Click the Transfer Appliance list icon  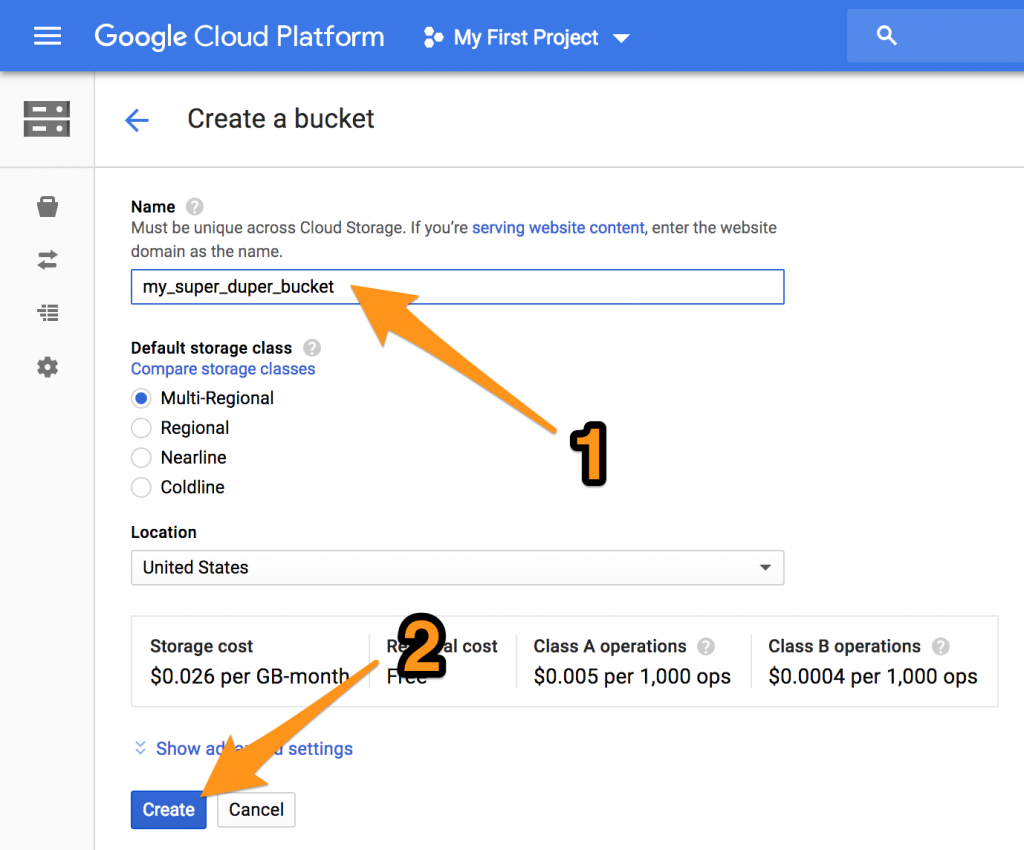click(x=47, y=312)
